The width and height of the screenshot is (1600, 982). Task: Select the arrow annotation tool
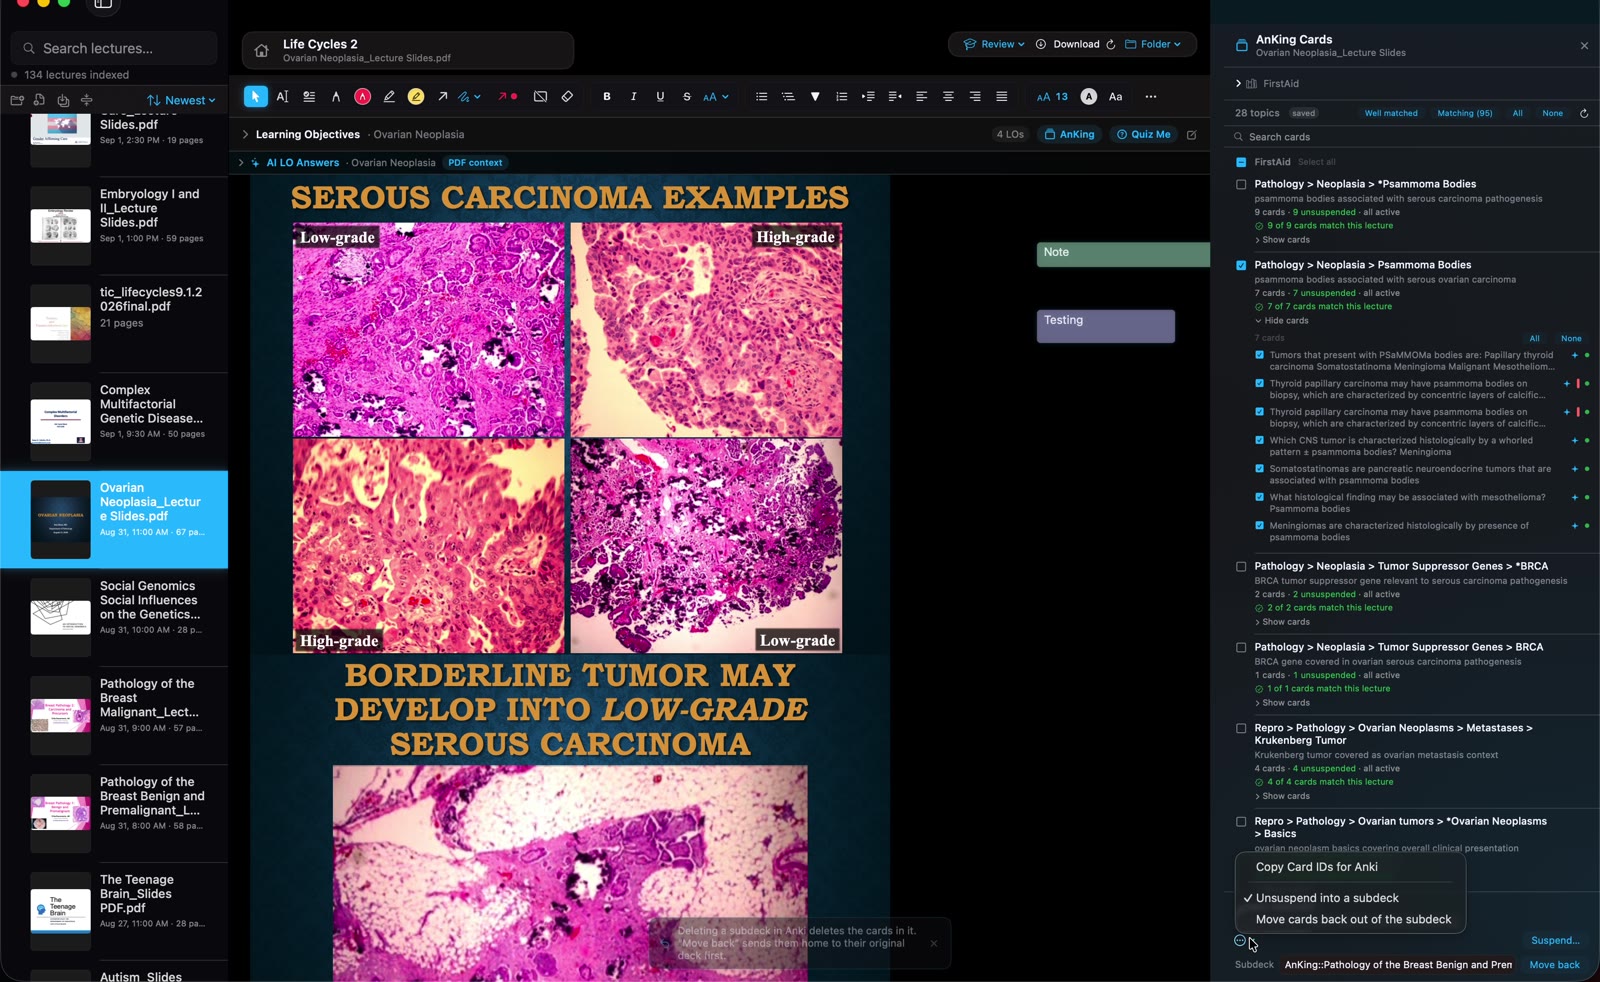[x=442, y=97]
